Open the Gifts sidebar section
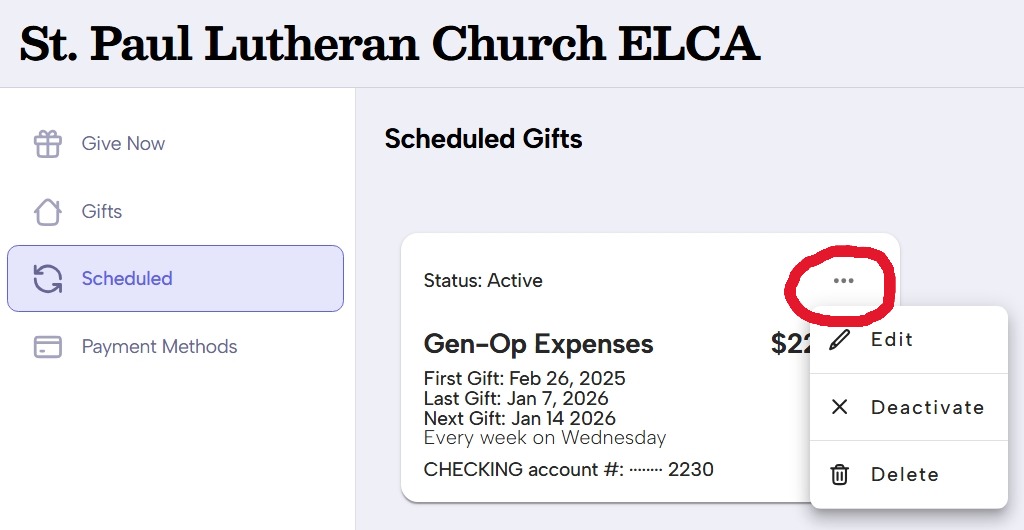Viewport: 1024px width, 530px height. (x=102, y=212)
